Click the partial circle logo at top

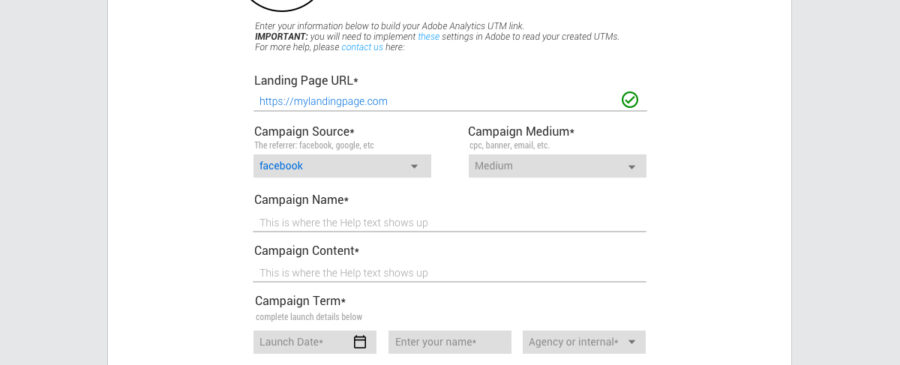click(281, 5)
